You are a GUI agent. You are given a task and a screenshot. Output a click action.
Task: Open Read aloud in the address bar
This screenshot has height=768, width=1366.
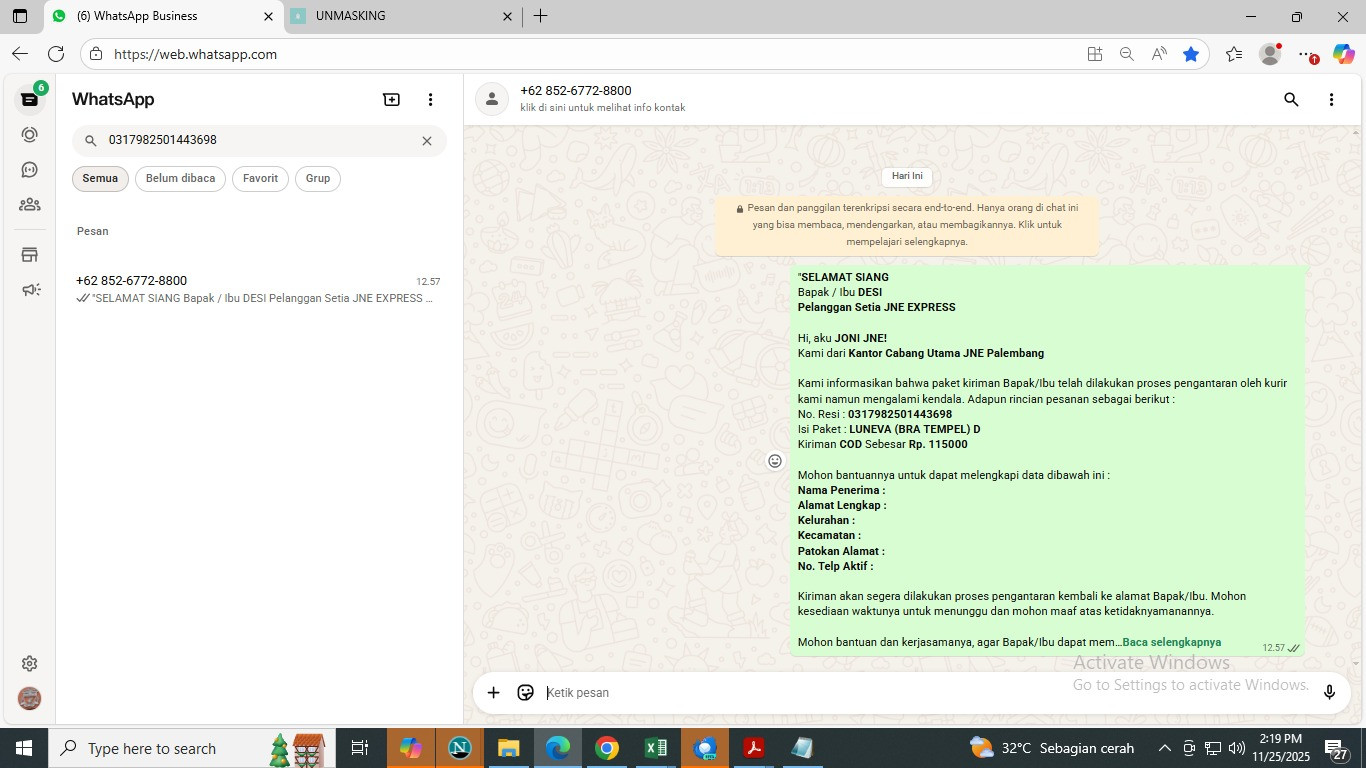click(1159, 54)
